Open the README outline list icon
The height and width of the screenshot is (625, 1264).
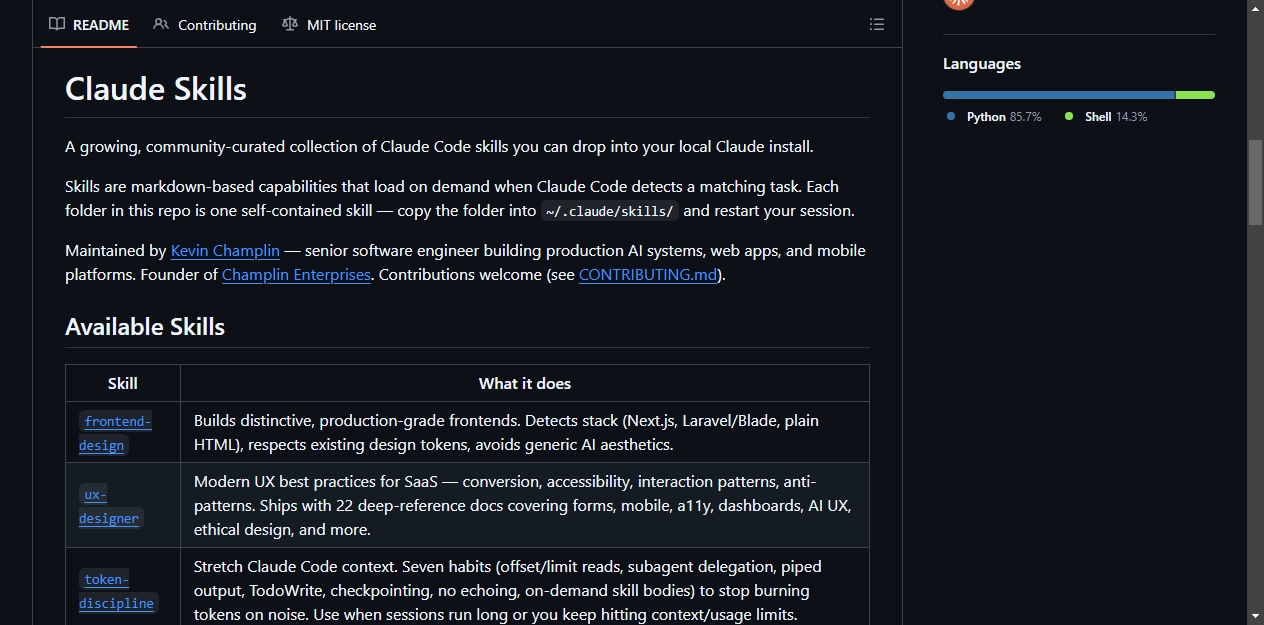[x=877, y=24]
